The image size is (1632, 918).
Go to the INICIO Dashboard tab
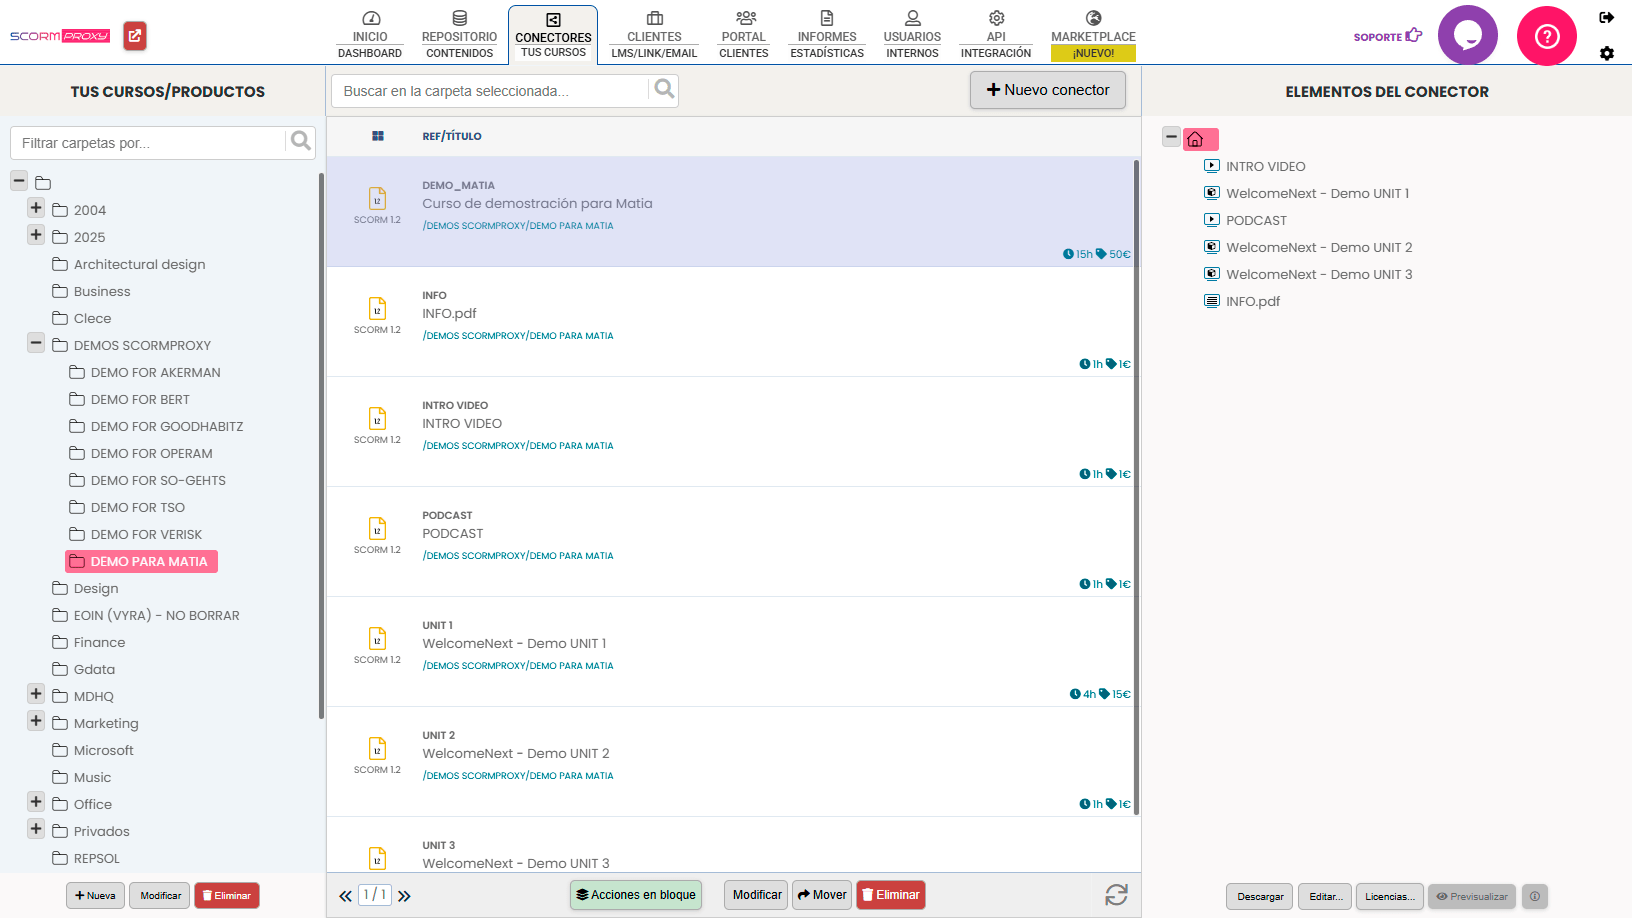(x=370, y=35)
